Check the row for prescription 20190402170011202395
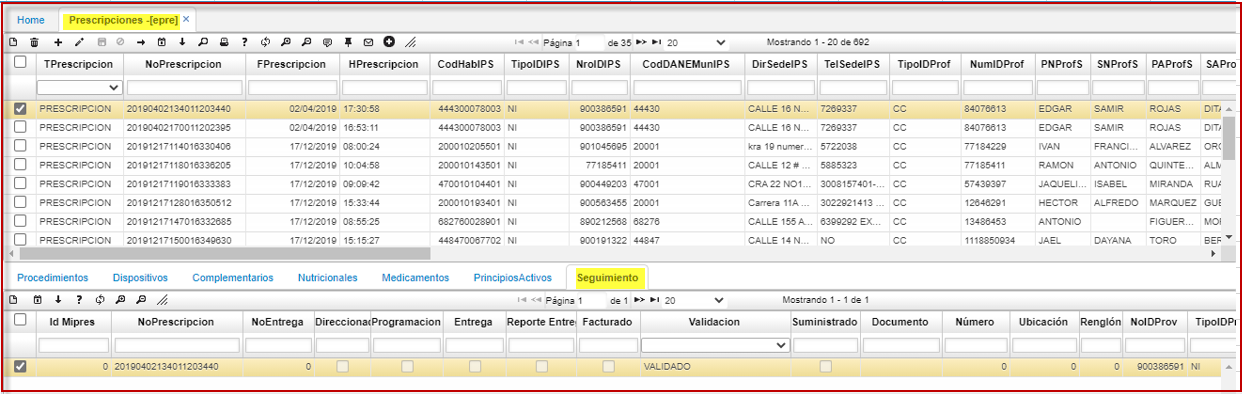Image resolution: width=1242 pixels, height=394 pixels. 20,128
